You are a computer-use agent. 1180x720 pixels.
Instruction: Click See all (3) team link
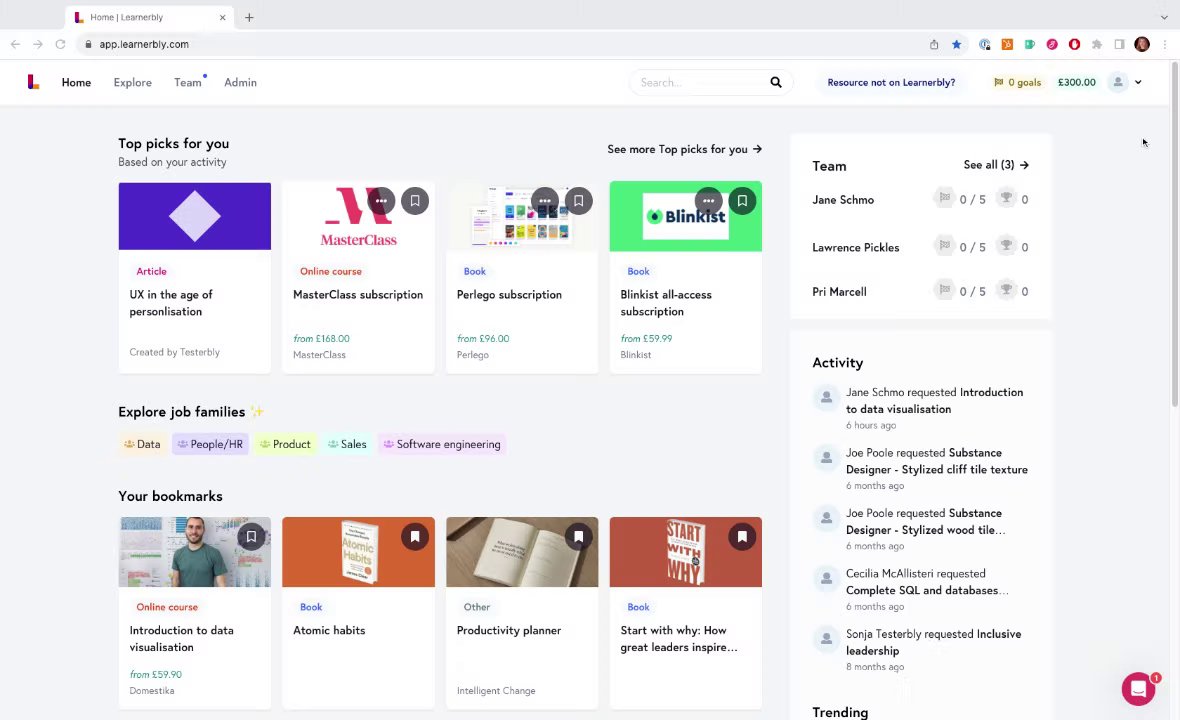tap(996, 165)
